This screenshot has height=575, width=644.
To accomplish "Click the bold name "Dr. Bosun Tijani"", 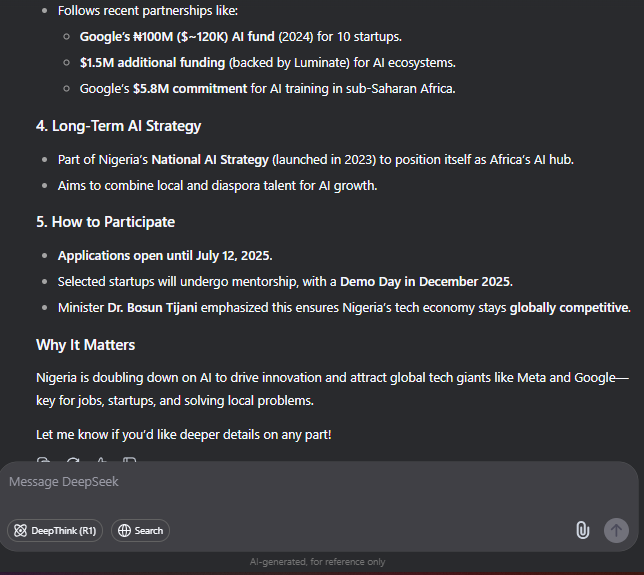I will coord(152,308).
